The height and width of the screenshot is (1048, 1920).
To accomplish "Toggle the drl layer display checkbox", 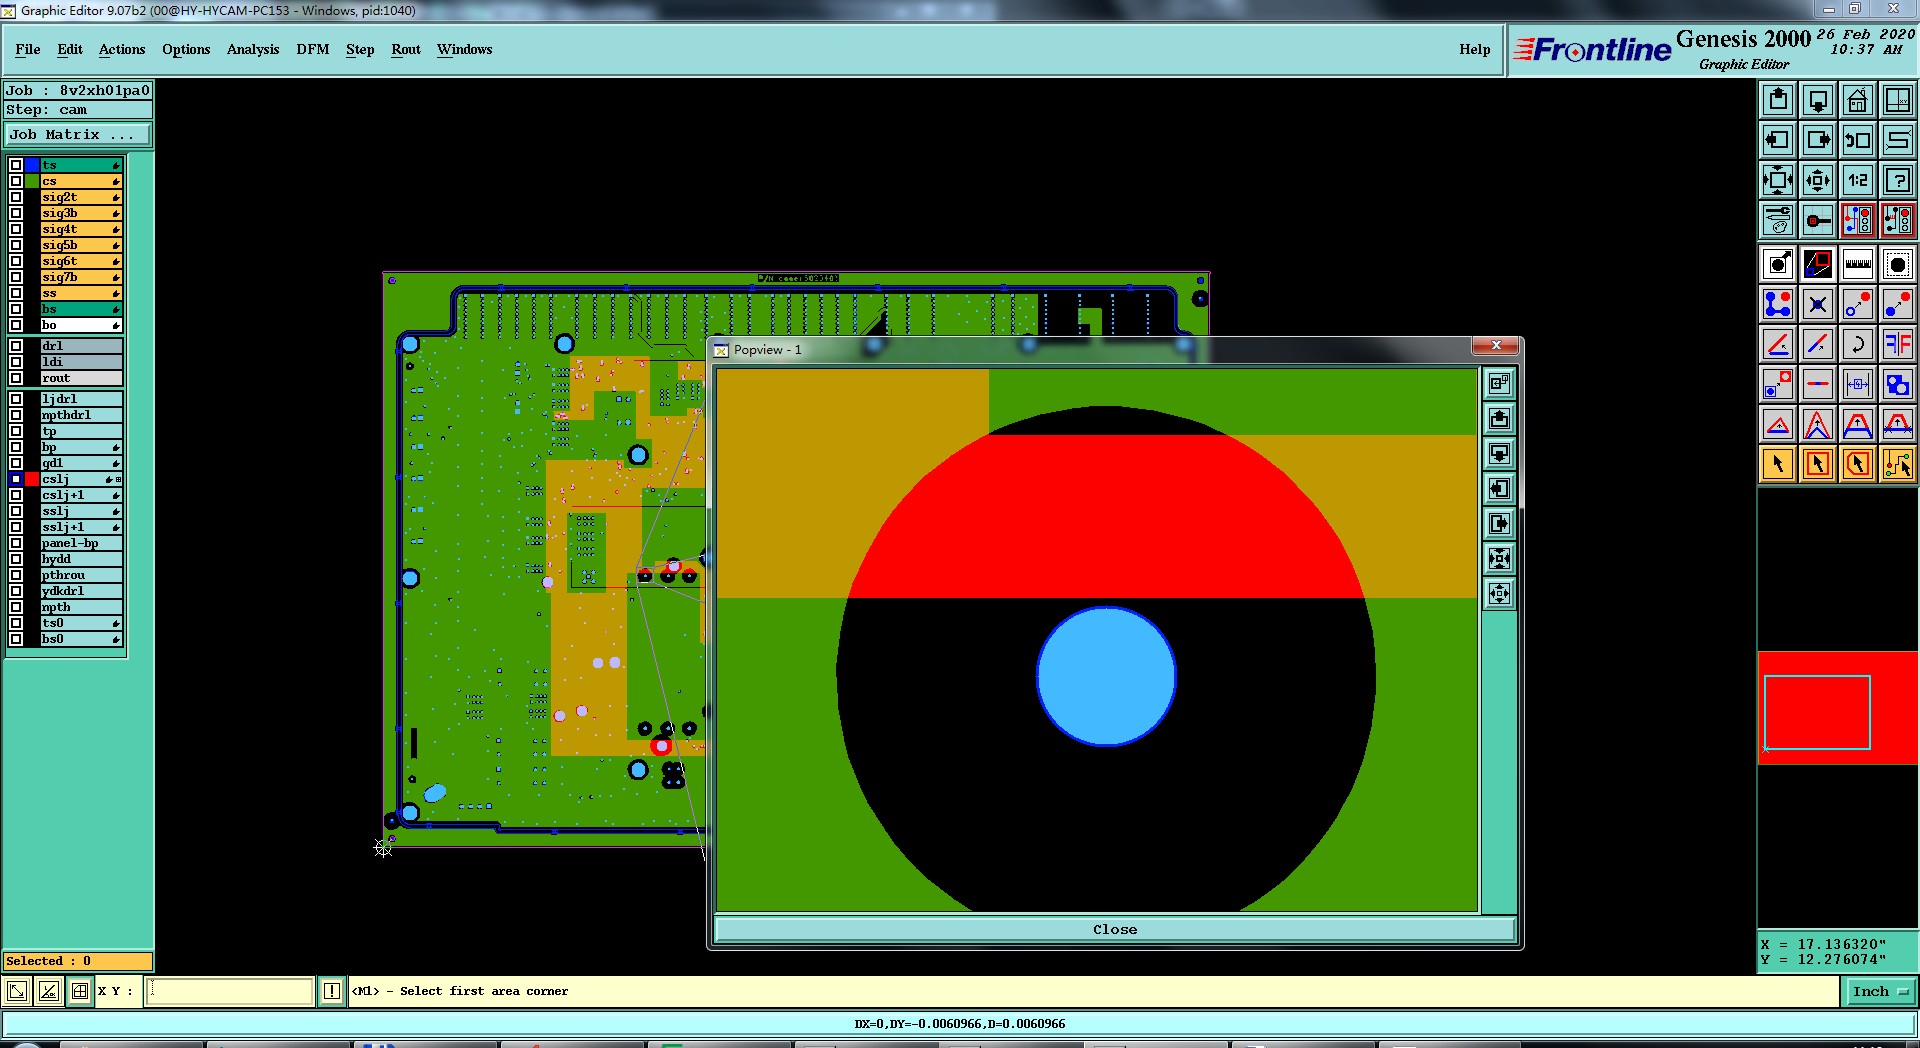I will [x=16, y=346].
